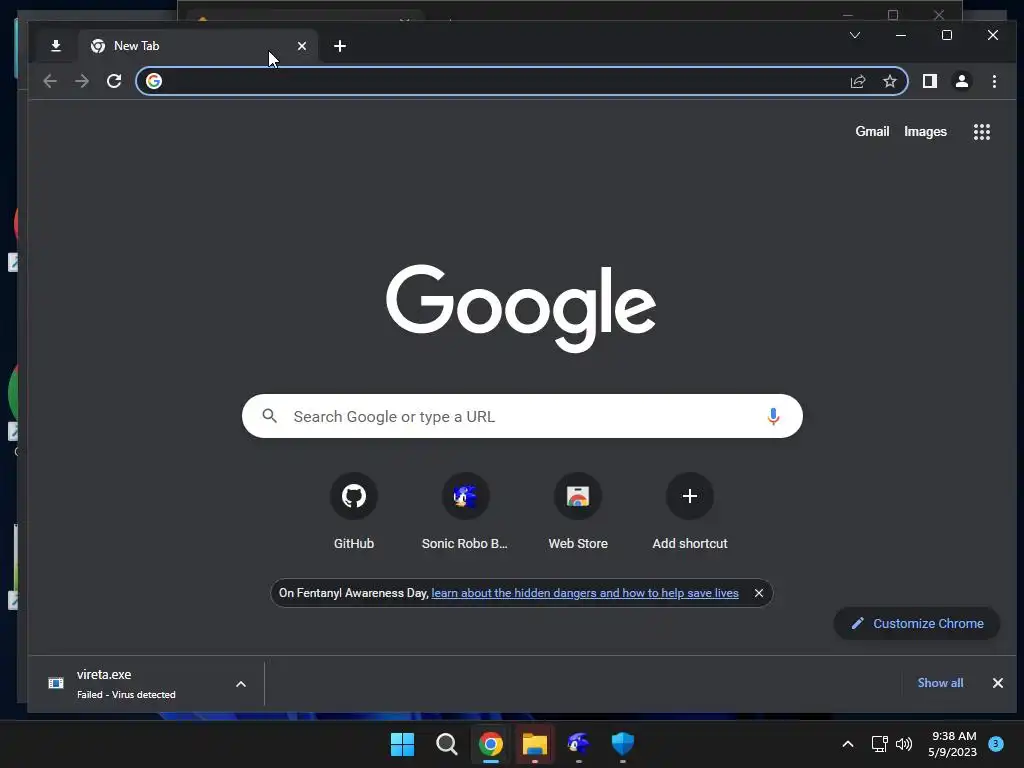
Task: Select the New Tab tab
Action: click(199, 46)
